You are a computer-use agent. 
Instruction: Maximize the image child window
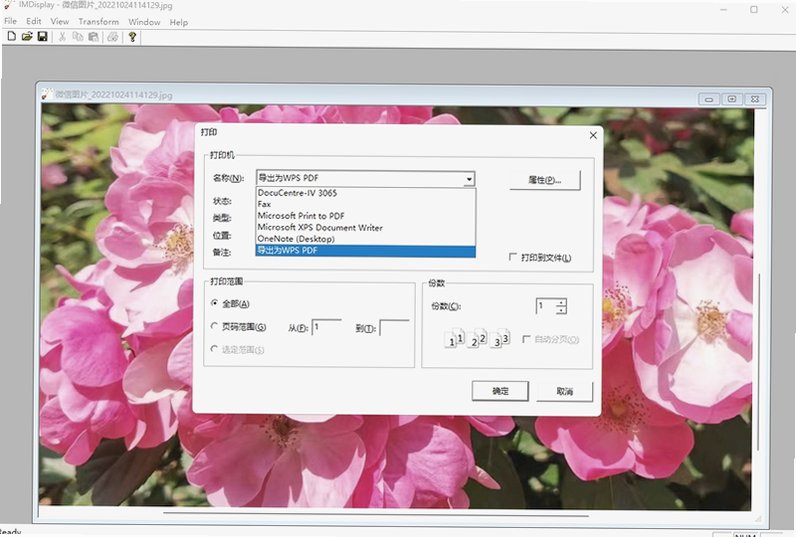(x=732, y=99)
